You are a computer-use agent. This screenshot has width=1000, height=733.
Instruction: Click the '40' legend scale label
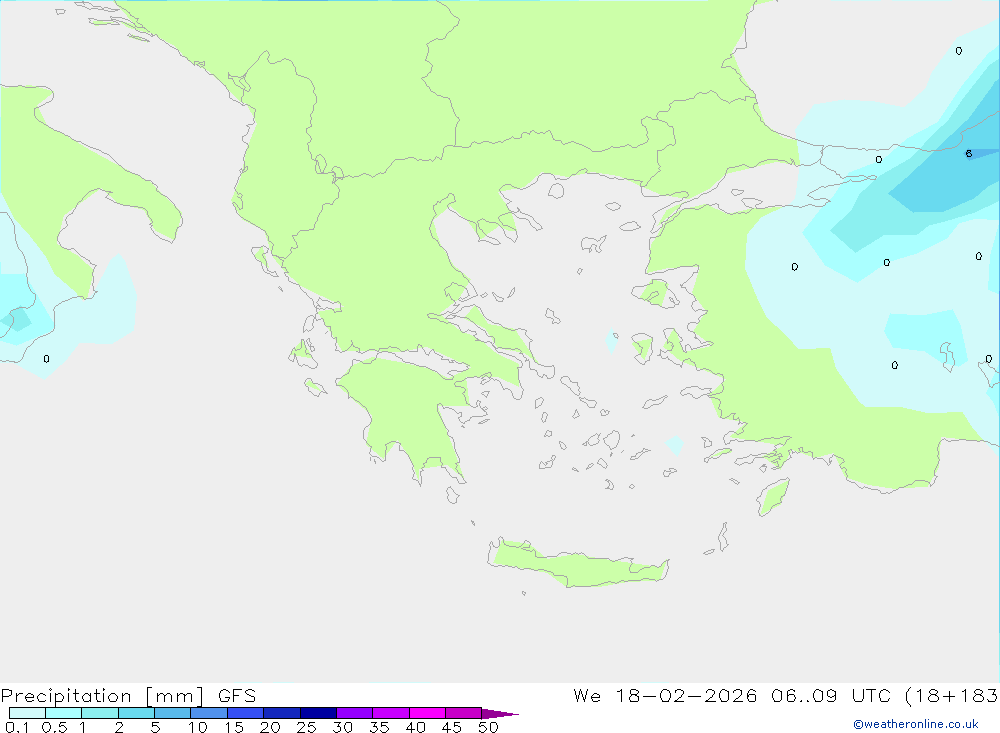coord(415,727)
